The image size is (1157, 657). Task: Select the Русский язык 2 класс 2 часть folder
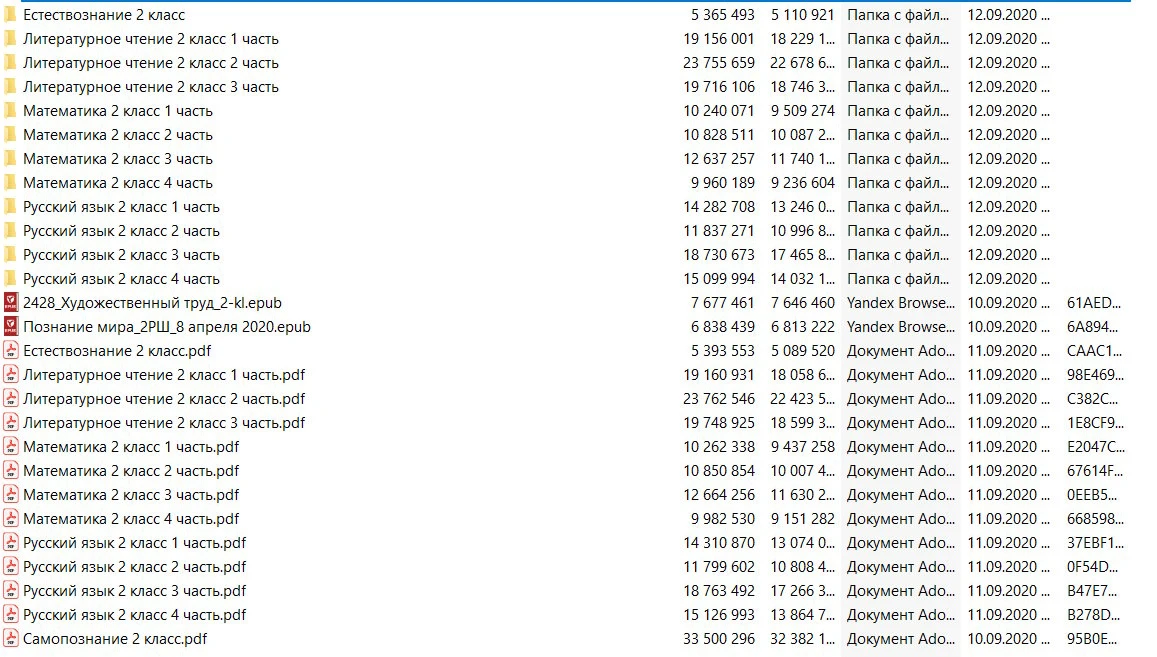click(x=121, y=231)
